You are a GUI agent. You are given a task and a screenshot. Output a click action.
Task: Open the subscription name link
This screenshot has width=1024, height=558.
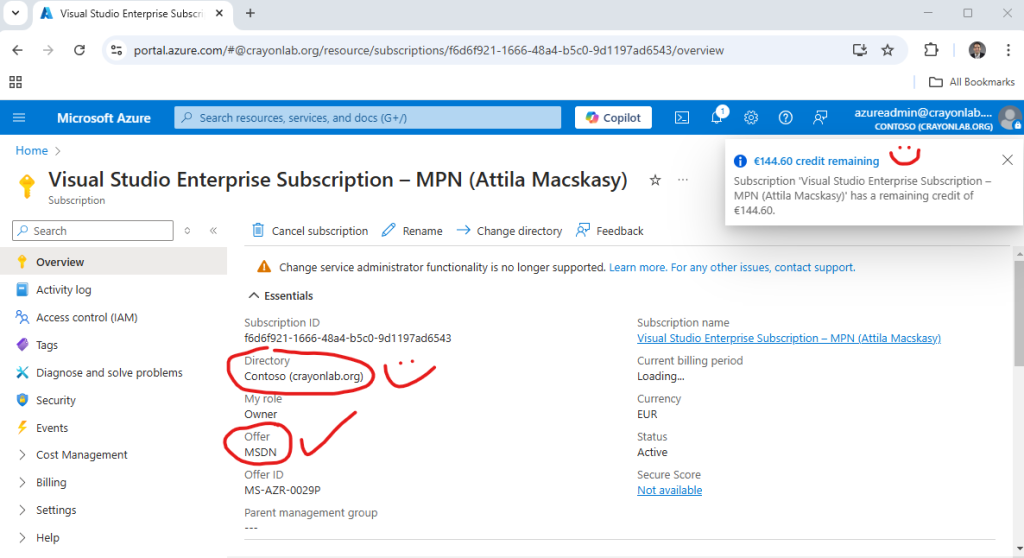coord(788,338)
